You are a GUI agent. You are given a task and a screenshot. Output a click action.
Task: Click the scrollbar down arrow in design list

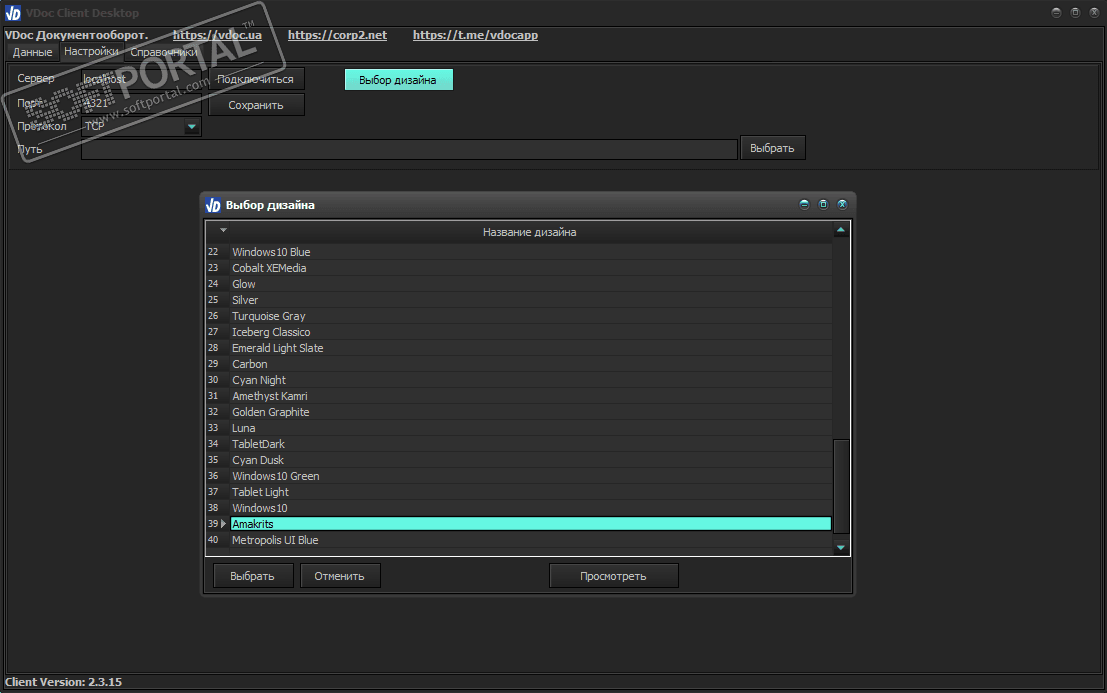click(x=841, y=548)
